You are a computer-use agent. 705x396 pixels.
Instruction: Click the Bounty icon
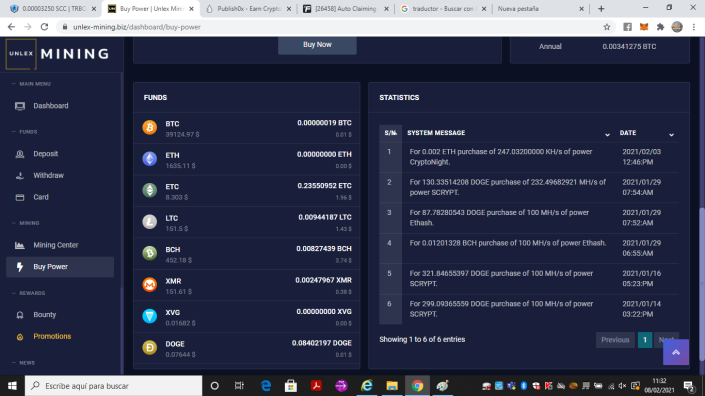(20, 315)
